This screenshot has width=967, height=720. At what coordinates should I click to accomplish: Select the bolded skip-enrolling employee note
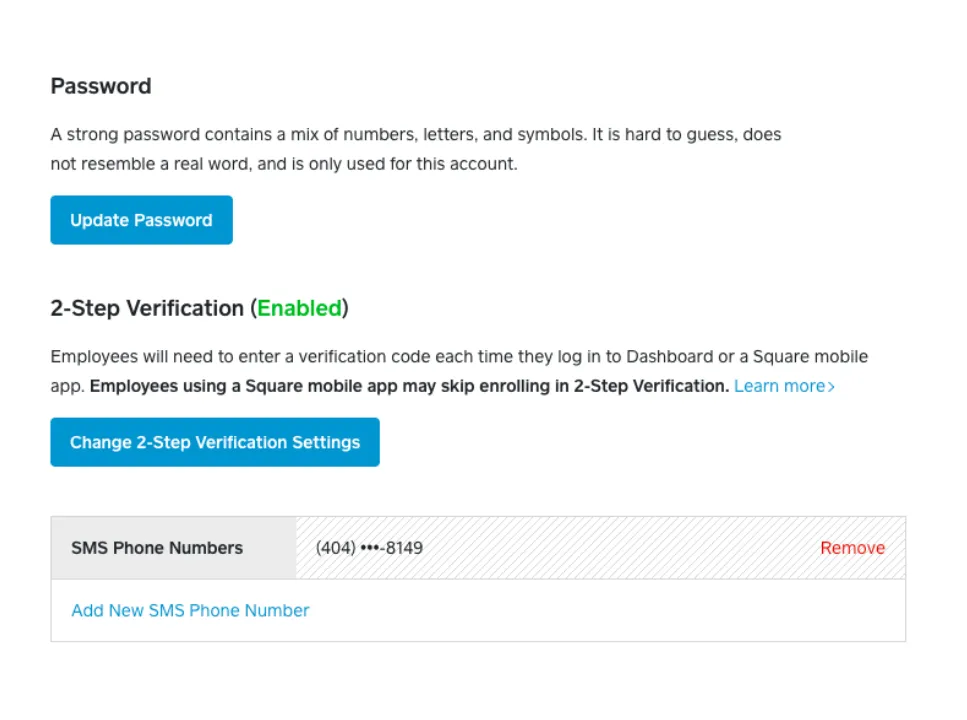pyautogui.click(x=408, y=386)
